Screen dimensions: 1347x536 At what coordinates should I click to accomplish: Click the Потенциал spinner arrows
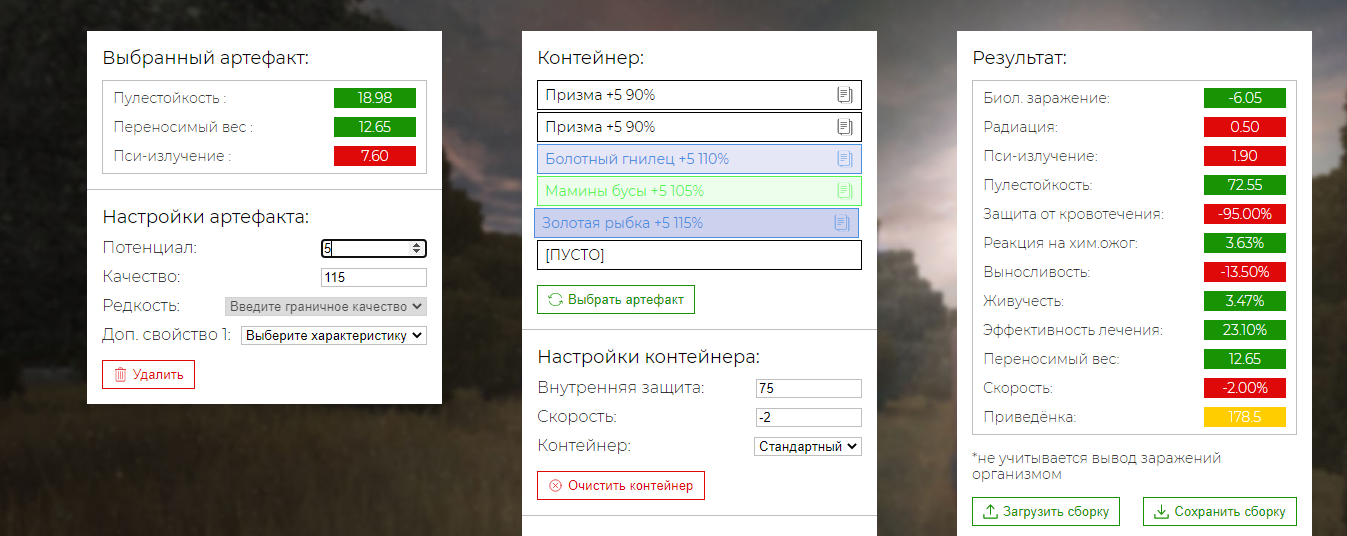[417, 249]
